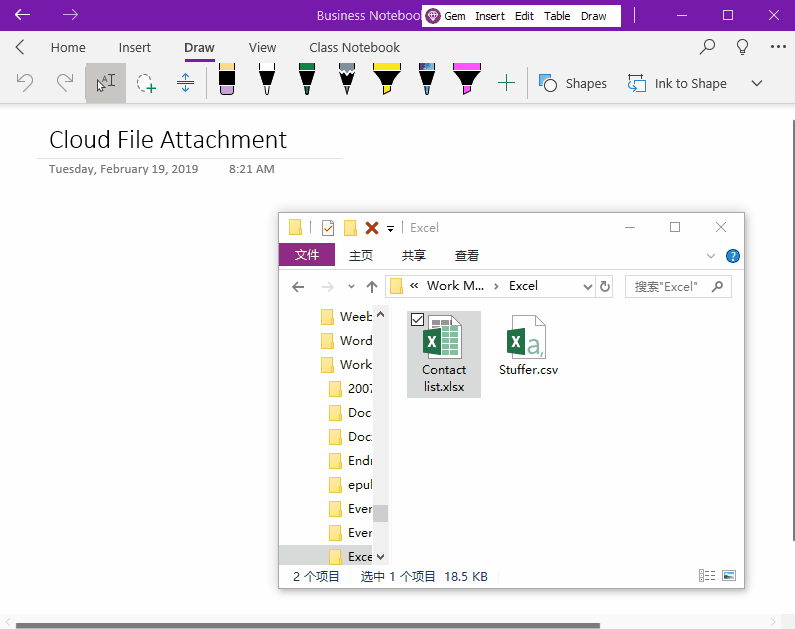
Task: Open the 共享 tab in Explorer
Action: (x=414, y=255)
